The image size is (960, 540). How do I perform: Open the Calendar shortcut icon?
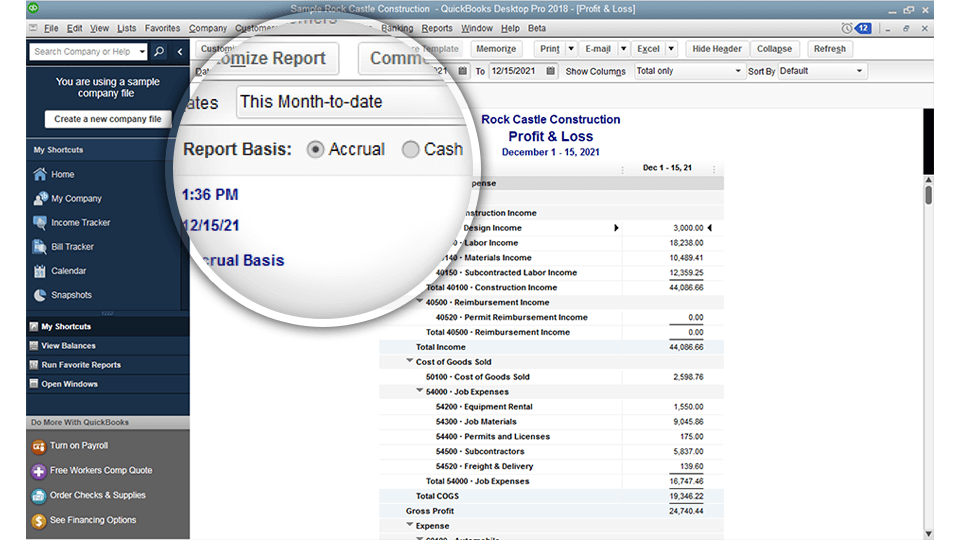(40, 271)
